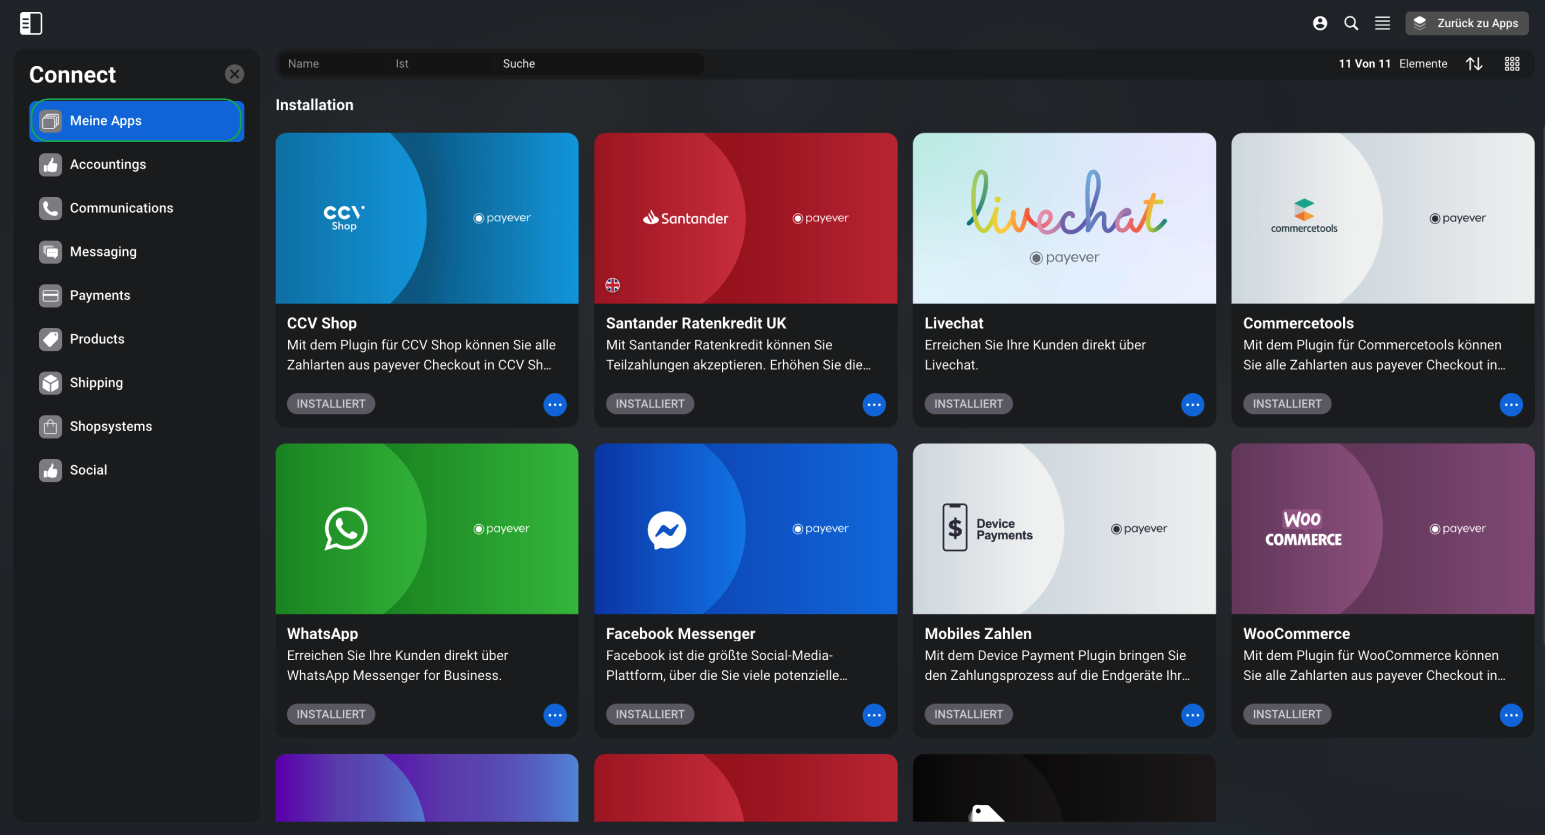Open CCV Shop options menu

(x=555, y=405)
